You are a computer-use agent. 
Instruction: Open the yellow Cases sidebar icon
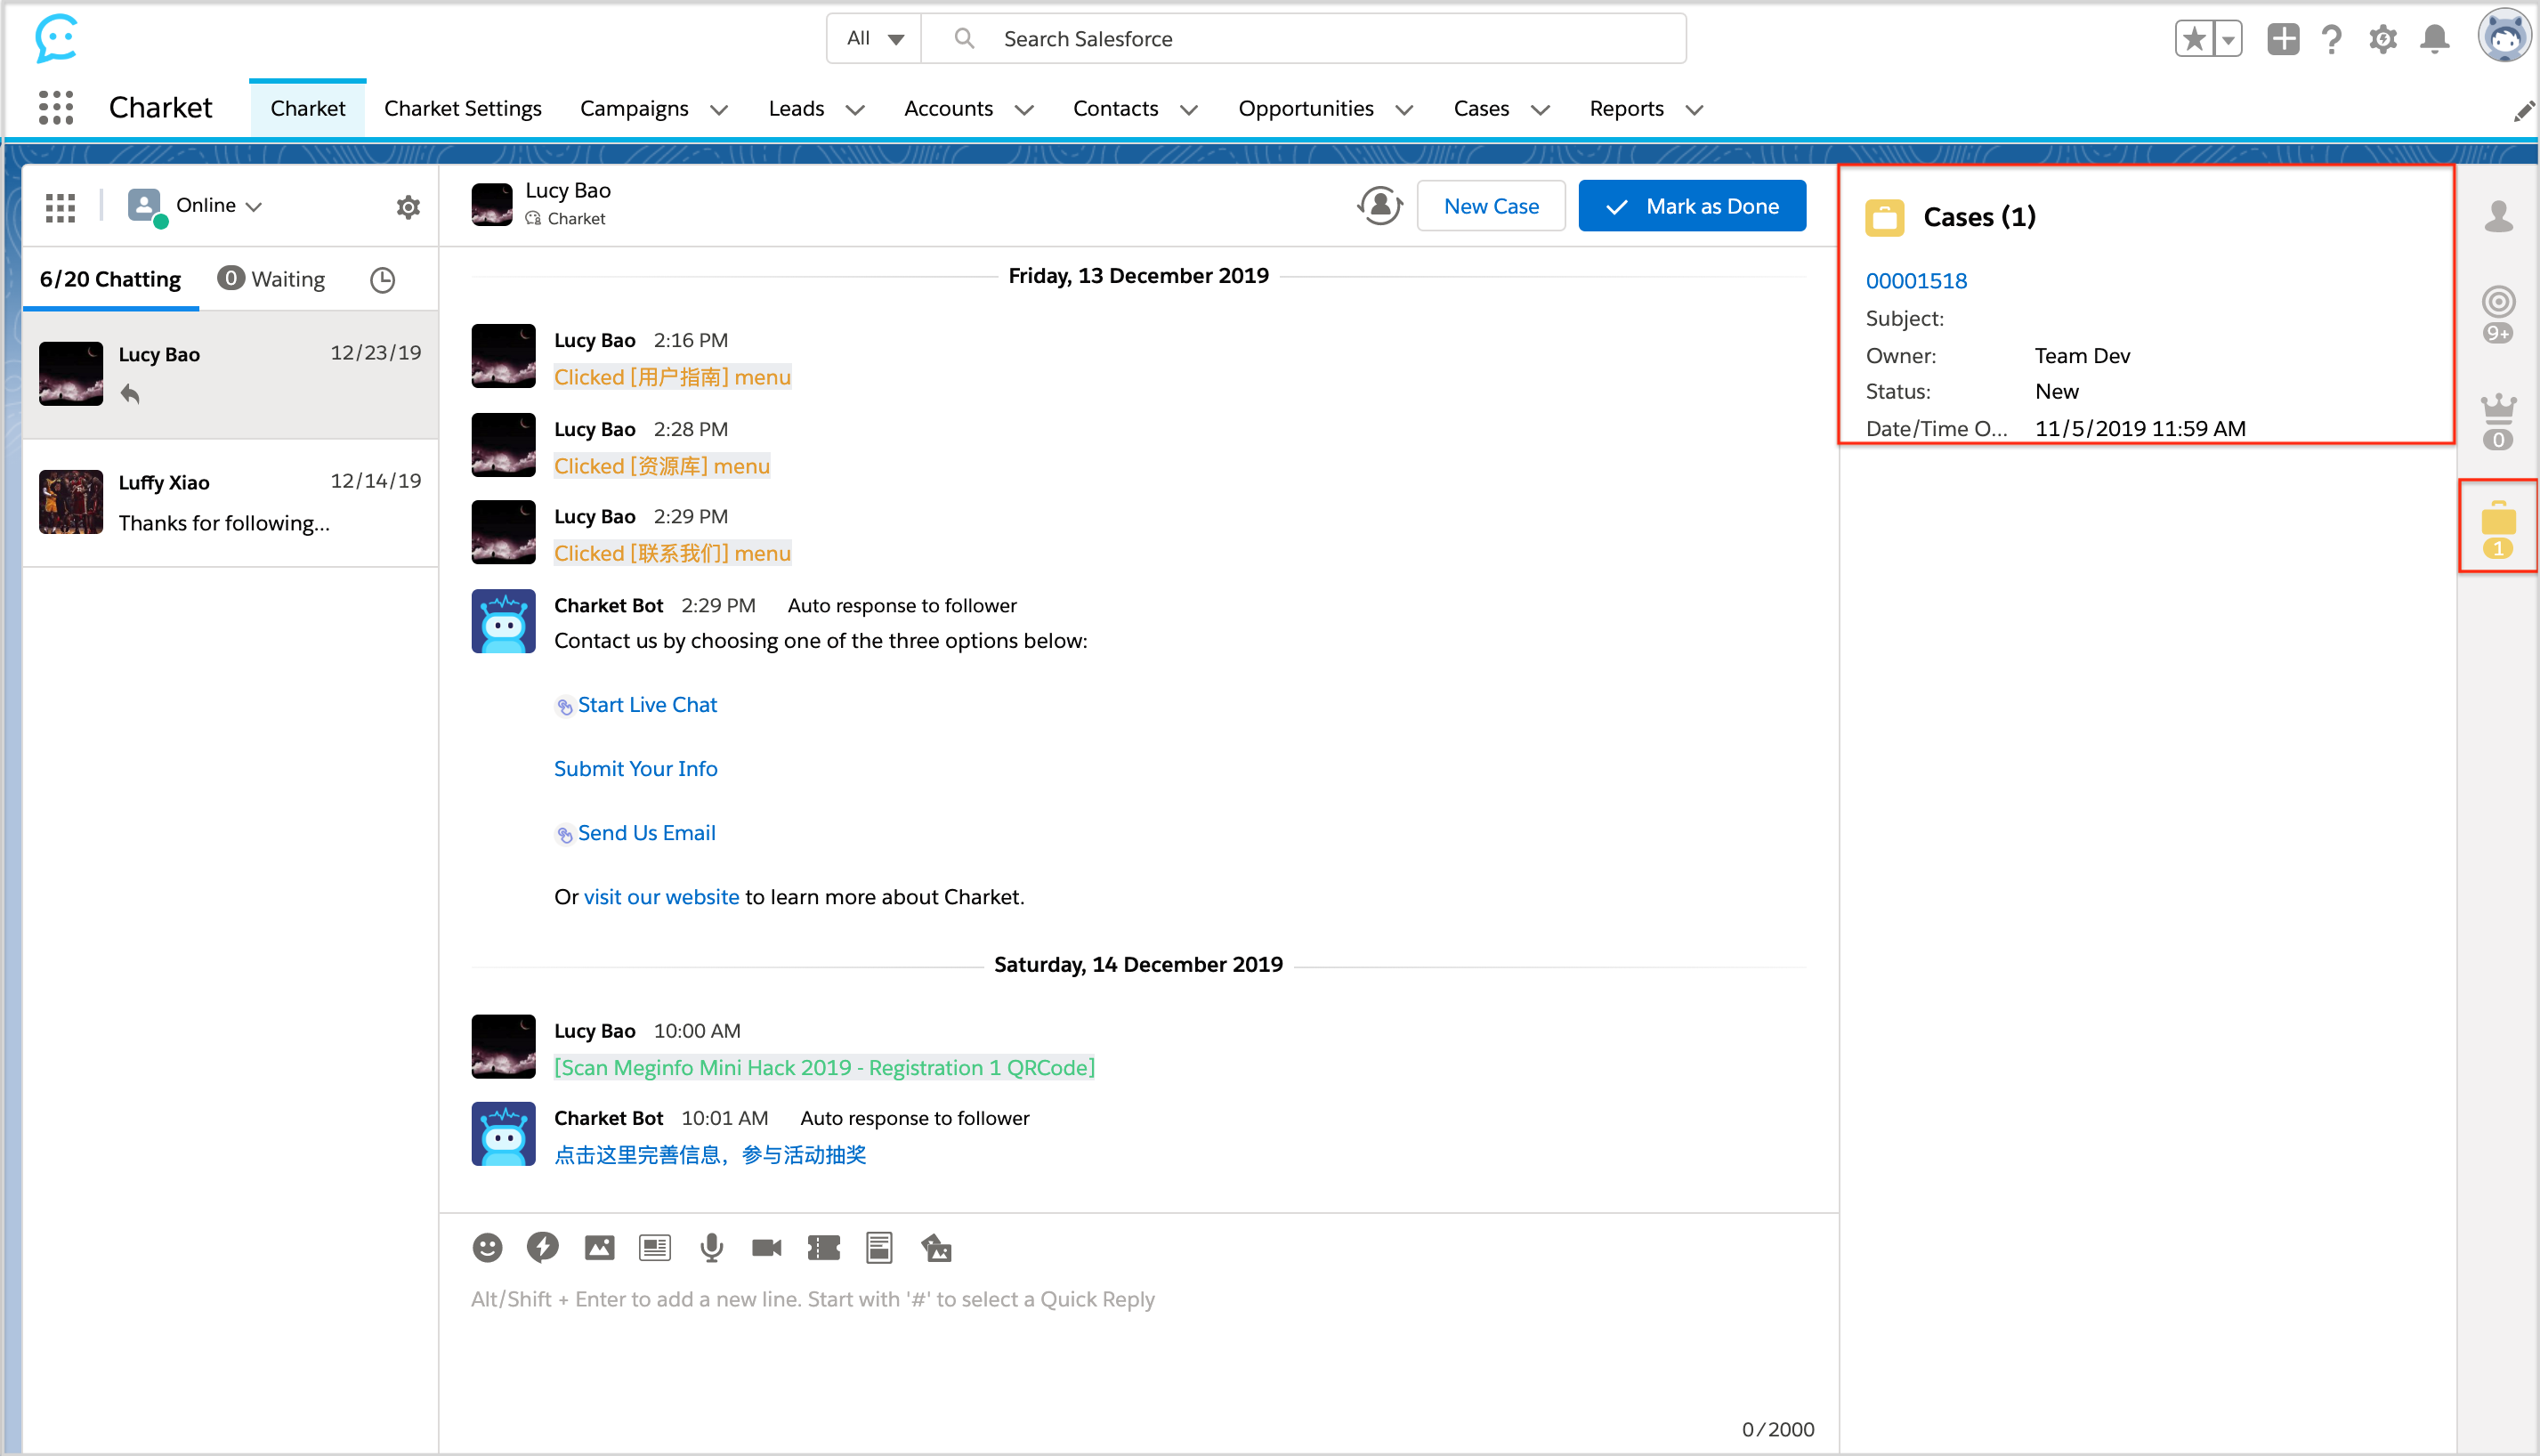[x=2497, y=527]
